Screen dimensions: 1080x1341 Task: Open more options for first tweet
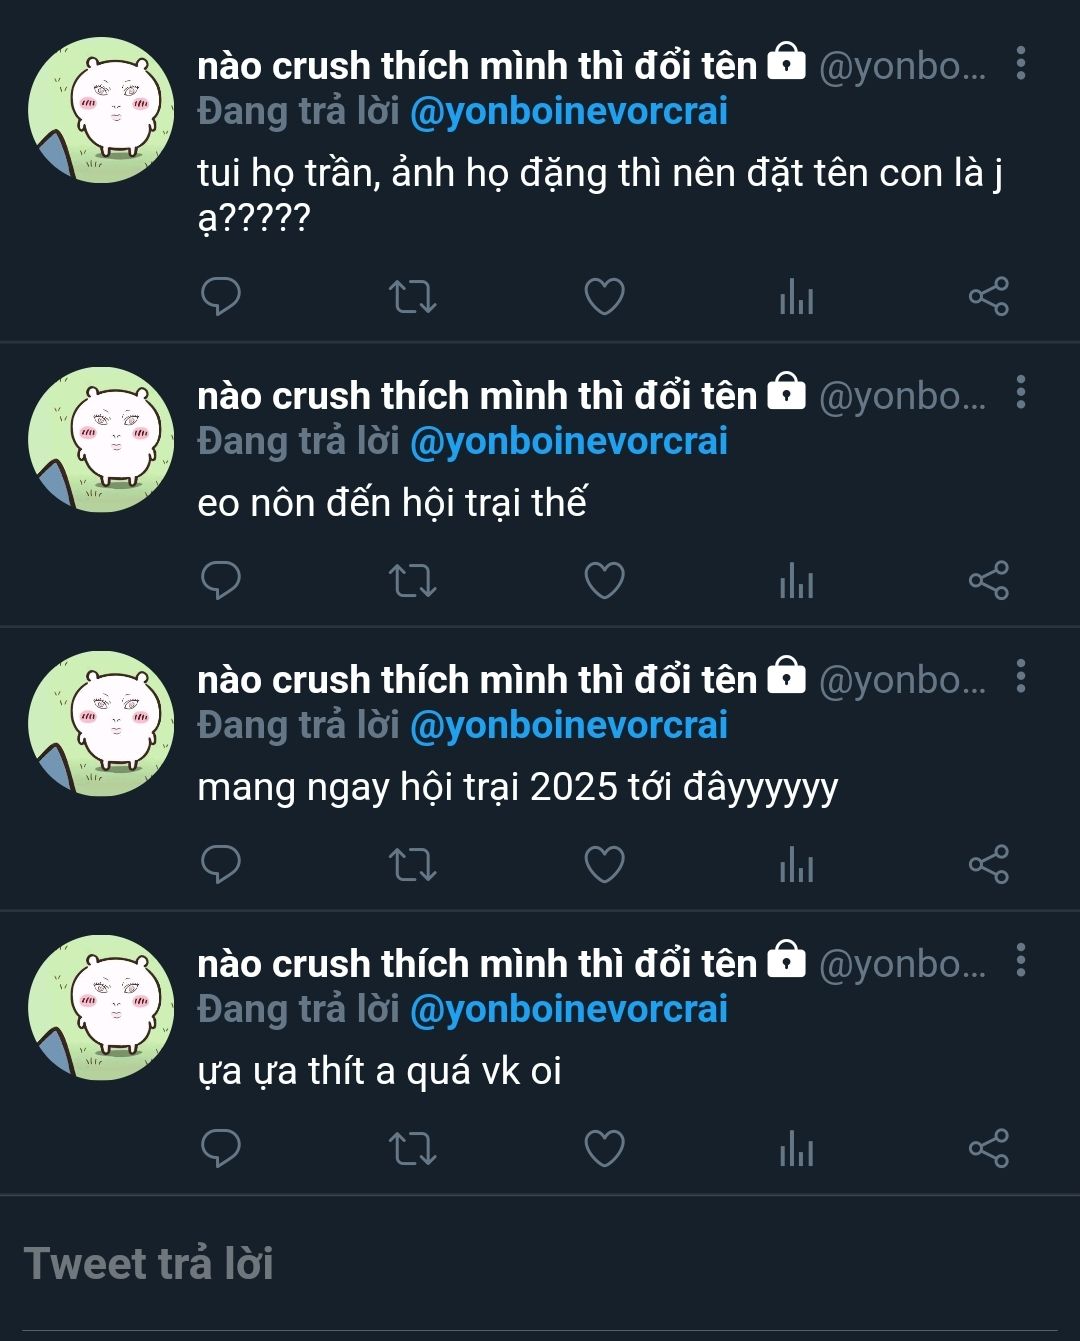(x=1020, y=63)
